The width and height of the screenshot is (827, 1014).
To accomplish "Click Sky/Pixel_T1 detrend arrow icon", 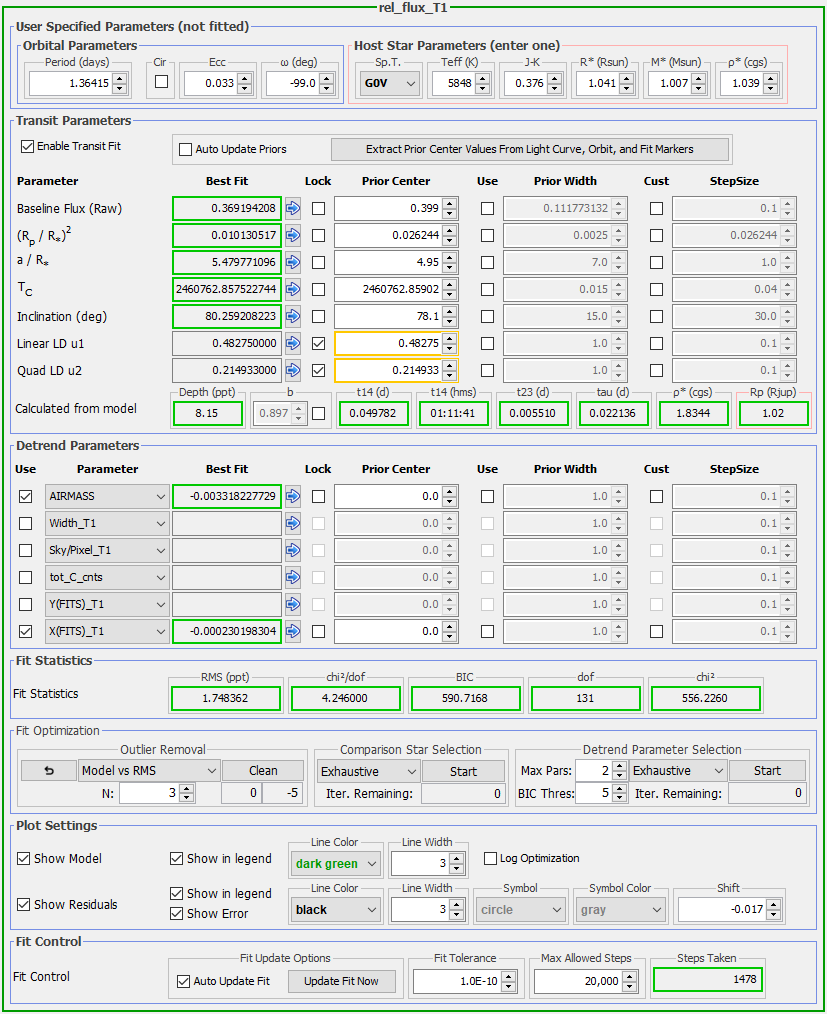I will pos(293,550).
